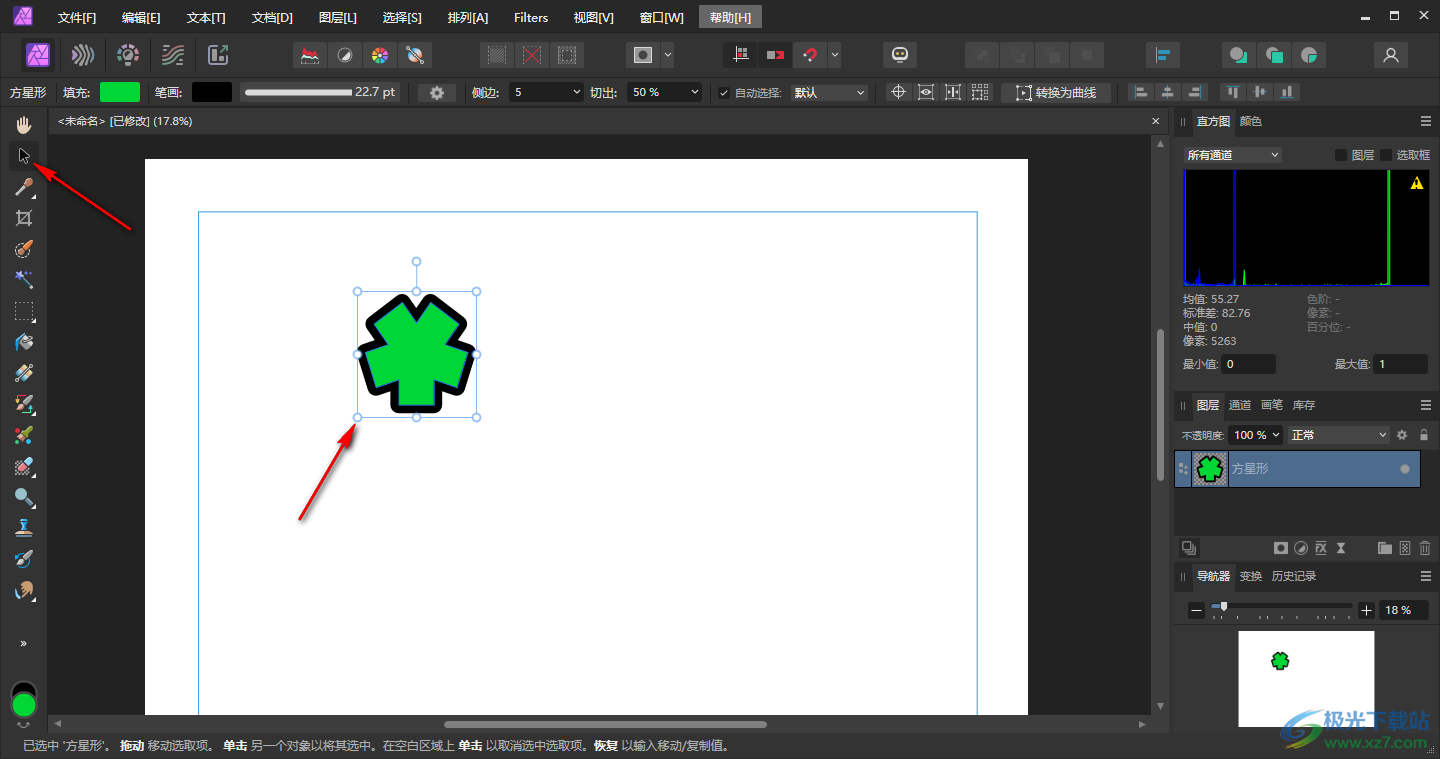Add layer effects with the FX icon
This screenshot has height=759, width=1440.
point(1321,548)
